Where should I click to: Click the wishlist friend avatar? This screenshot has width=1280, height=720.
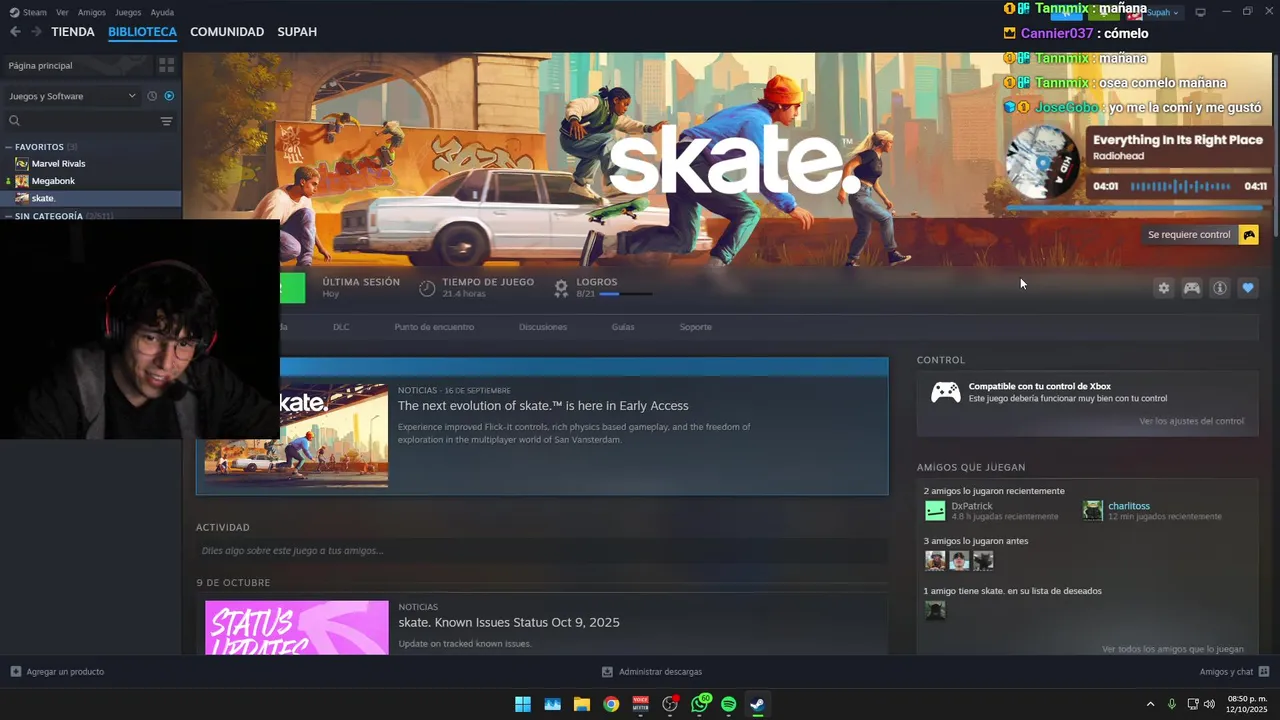click(935, 610)
